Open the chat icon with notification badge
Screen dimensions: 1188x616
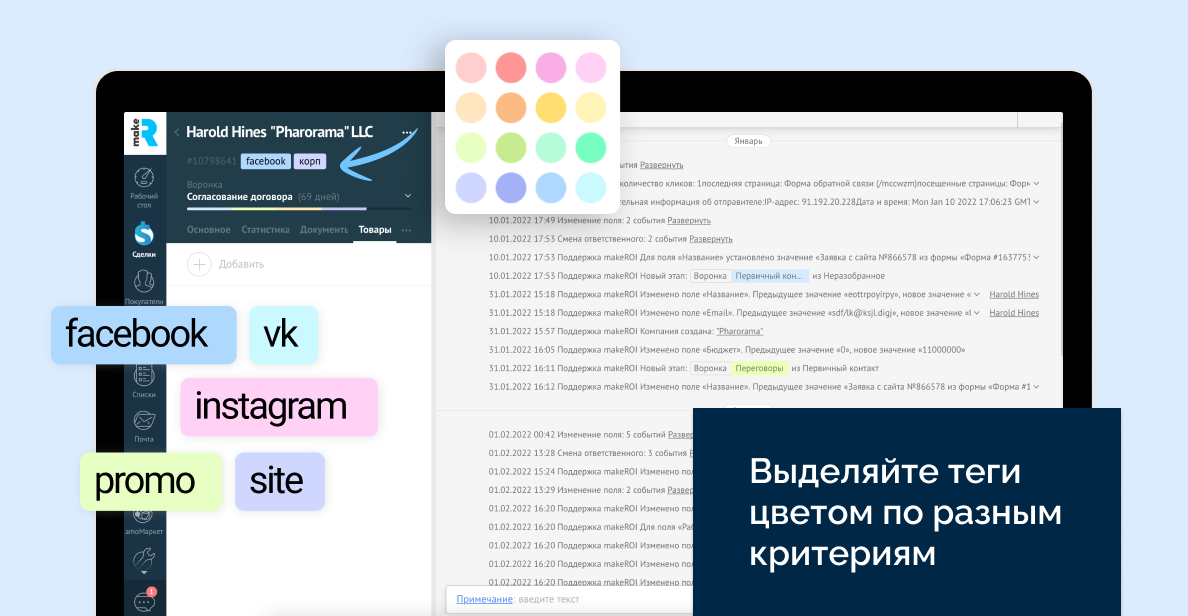pyautogui.click(x=145, y=600)
